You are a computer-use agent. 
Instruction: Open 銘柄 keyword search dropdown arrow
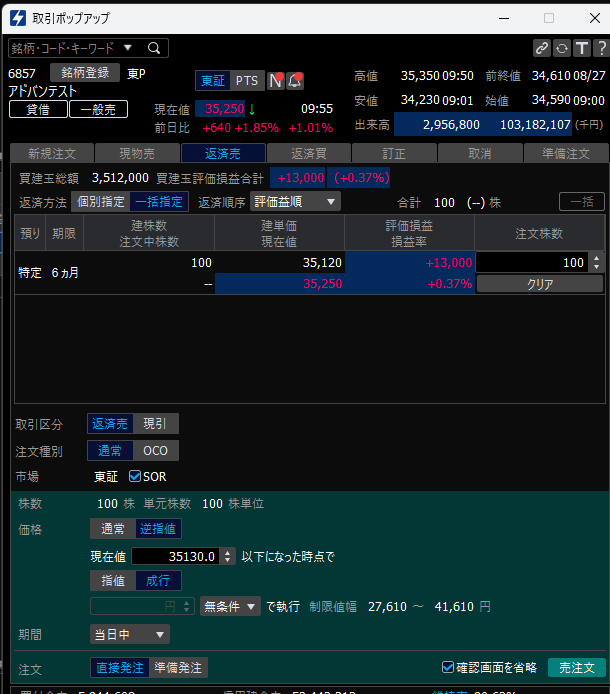pos(128,47)
